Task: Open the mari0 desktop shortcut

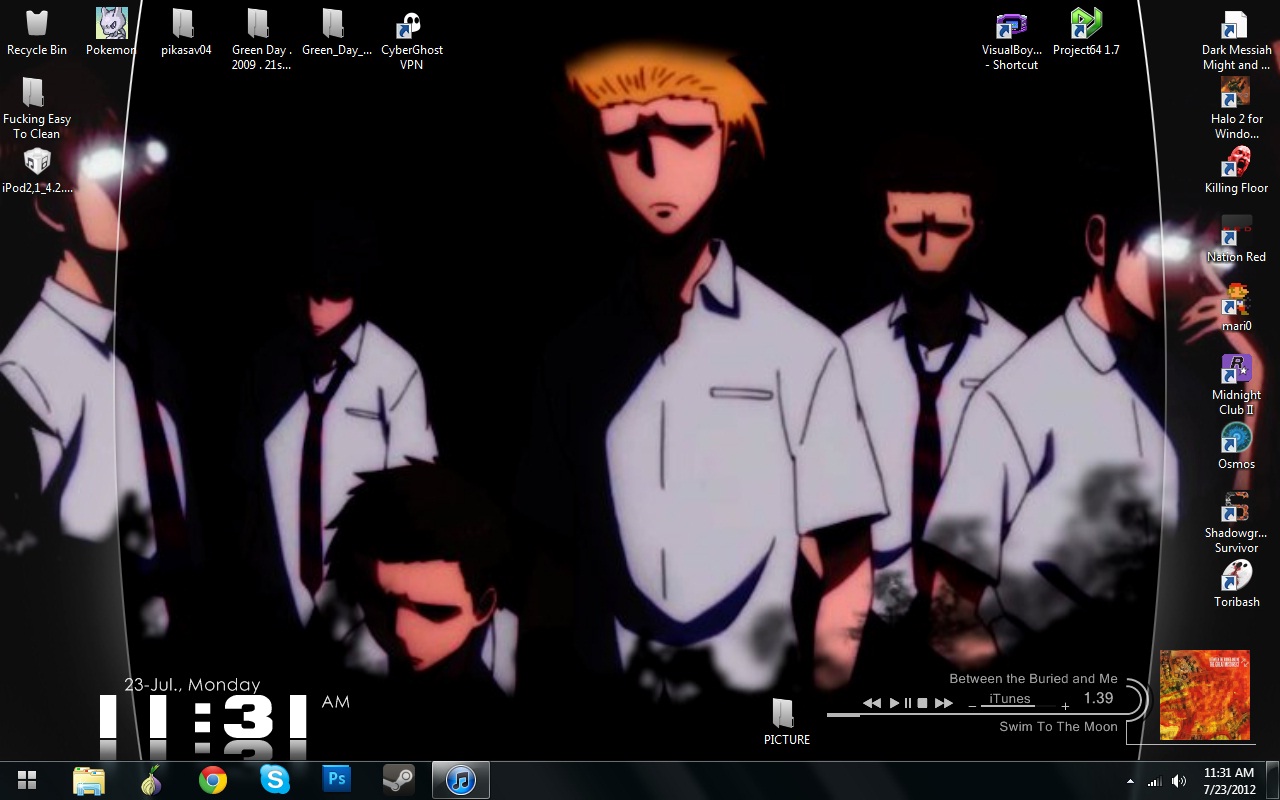Action: tap(1236, 300)
